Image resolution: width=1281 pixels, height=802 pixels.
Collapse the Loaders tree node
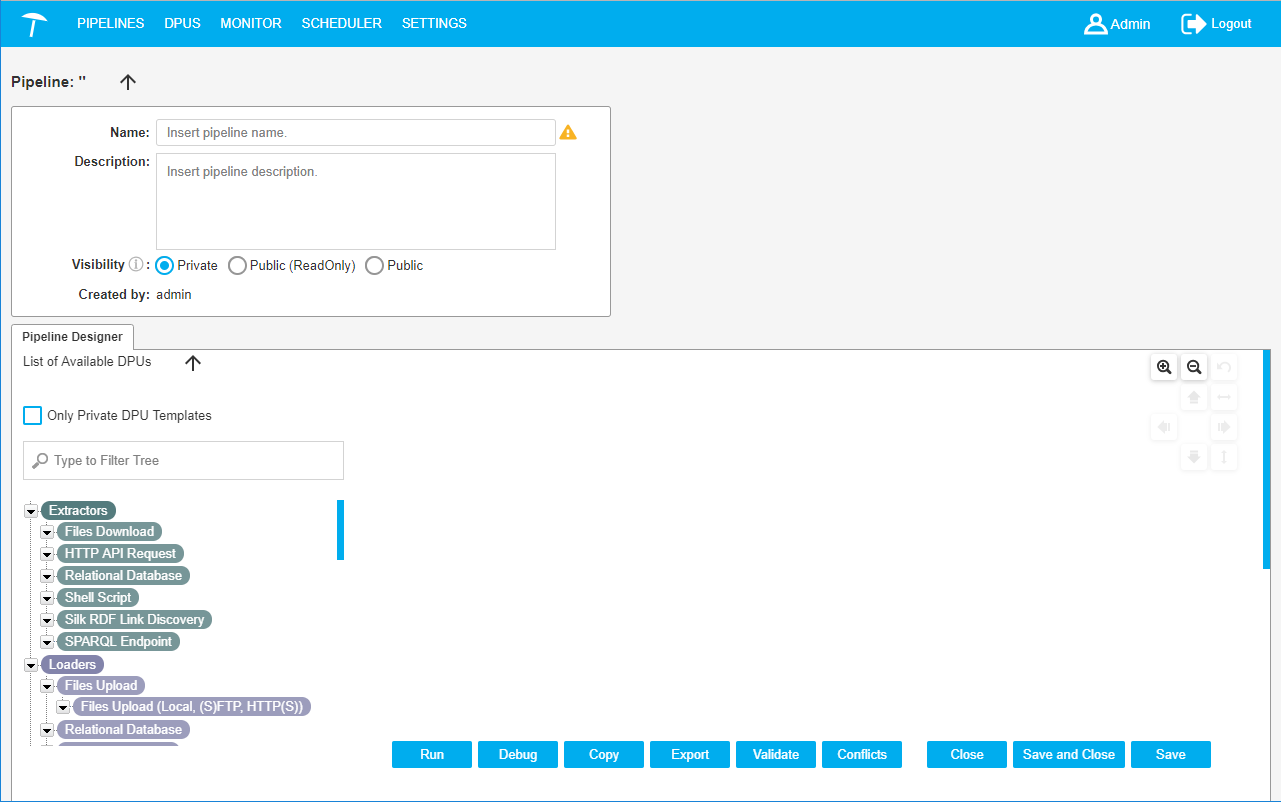31,665
